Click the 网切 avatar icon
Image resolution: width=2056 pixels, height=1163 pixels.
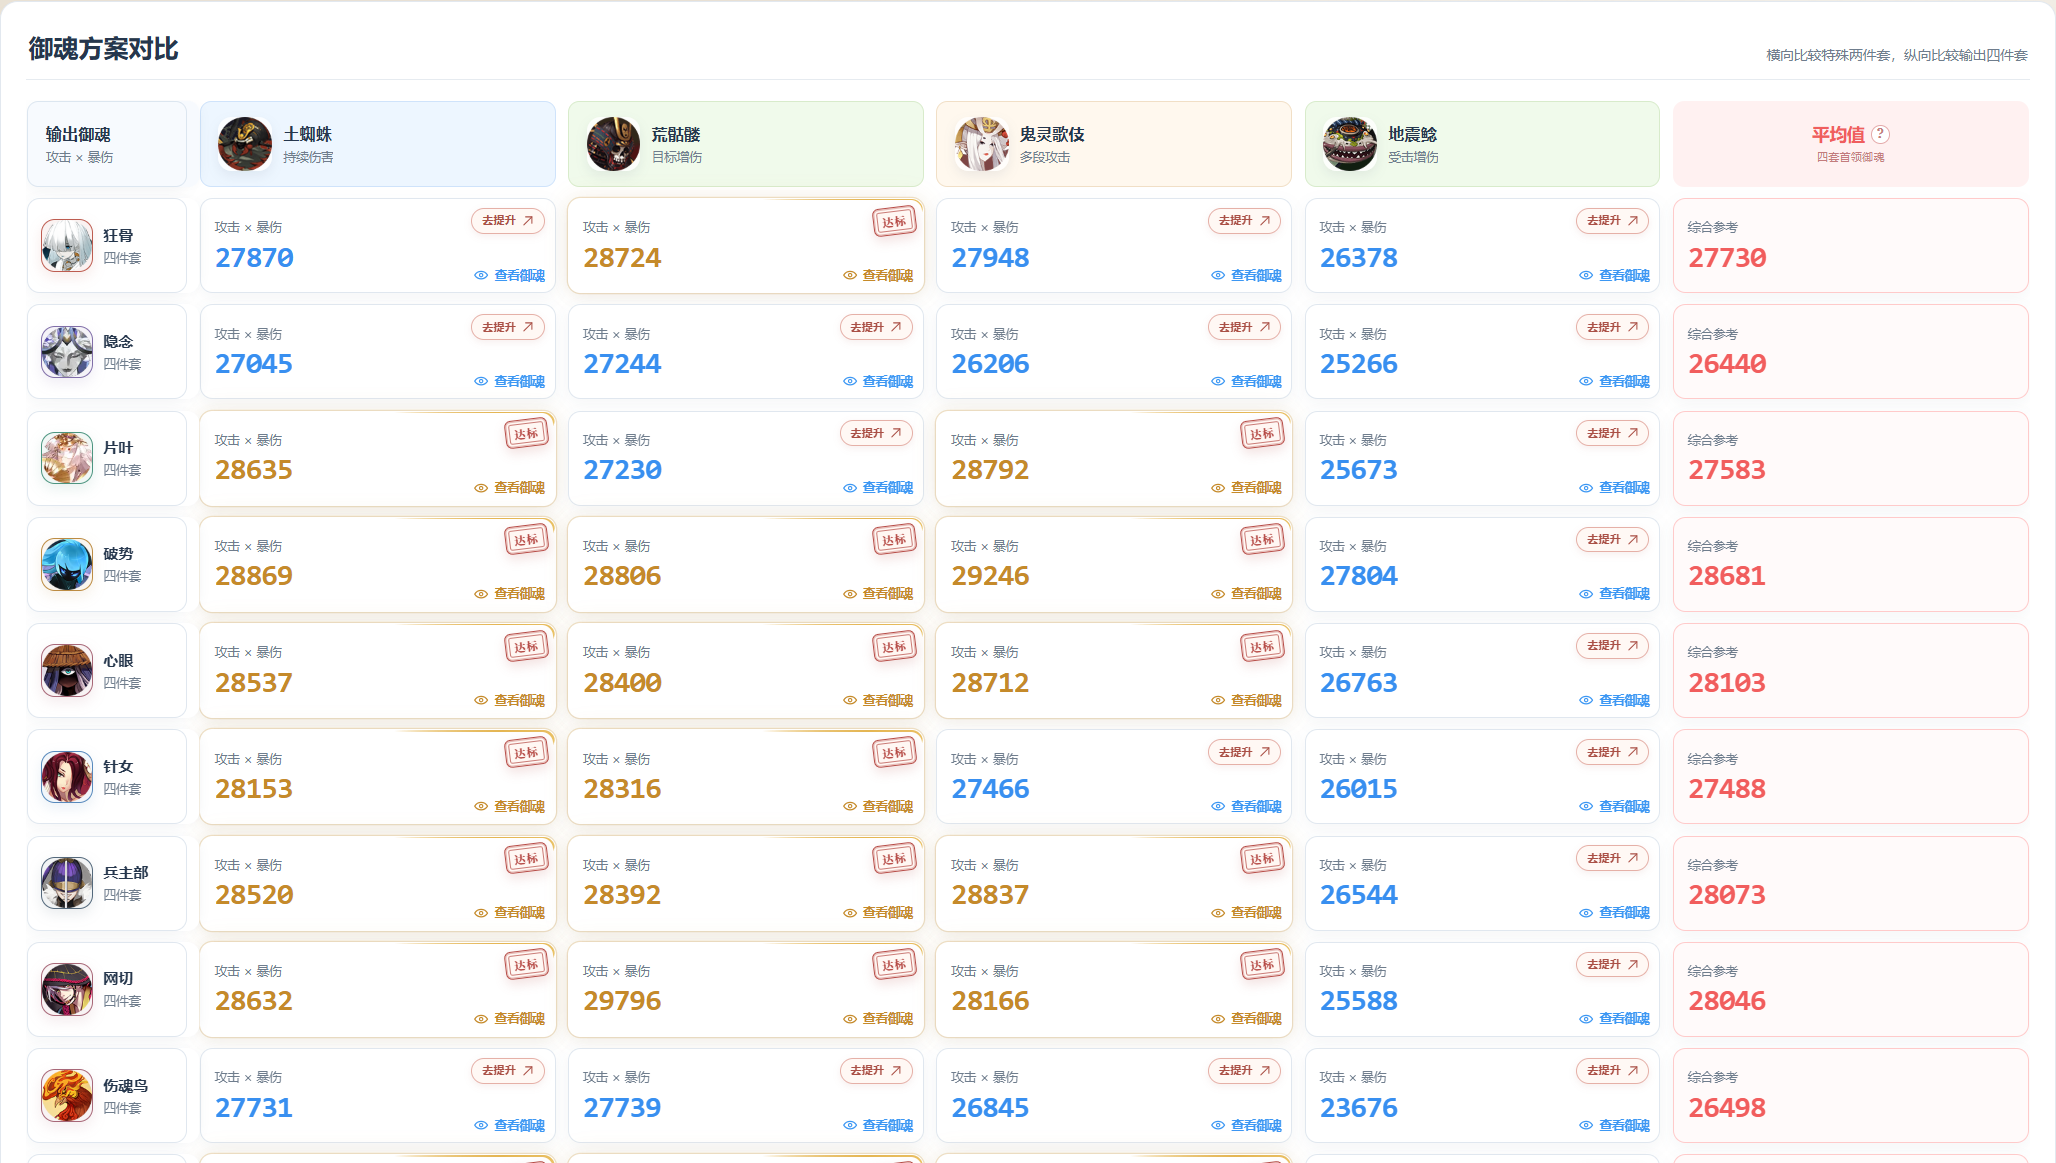click(x=67, y=989)
